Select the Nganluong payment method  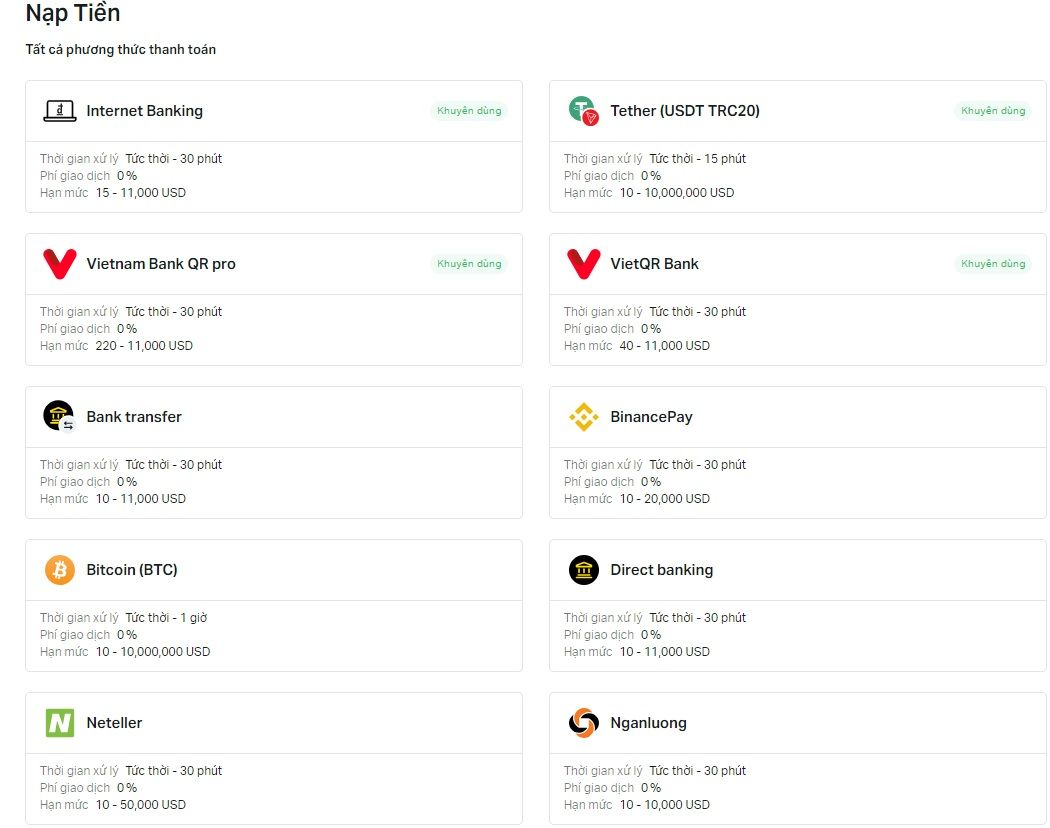click(798, 758)
